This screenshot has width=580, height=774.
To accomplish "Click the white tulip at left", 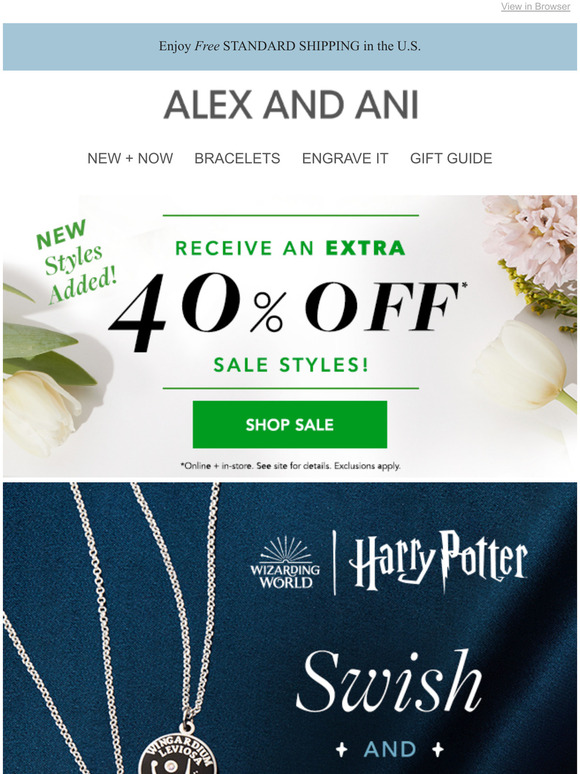I will 40,413.
